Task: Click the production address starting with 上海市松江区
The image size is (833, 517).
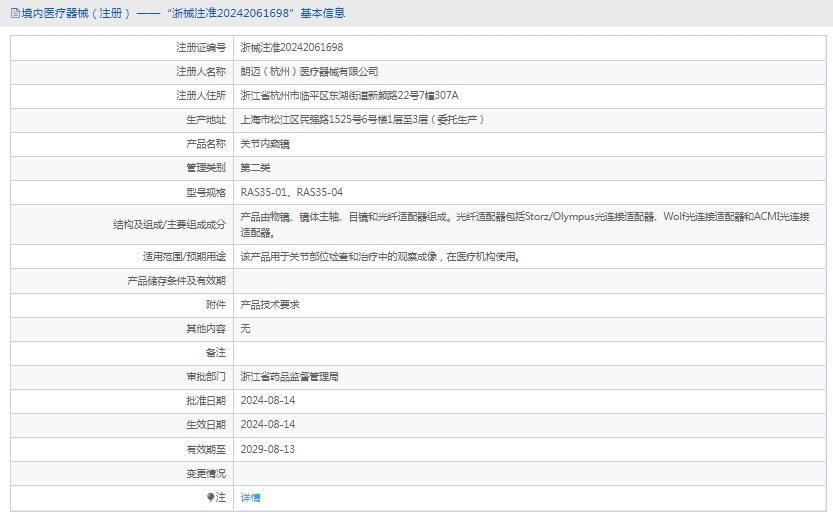Action: coord(363,119)
